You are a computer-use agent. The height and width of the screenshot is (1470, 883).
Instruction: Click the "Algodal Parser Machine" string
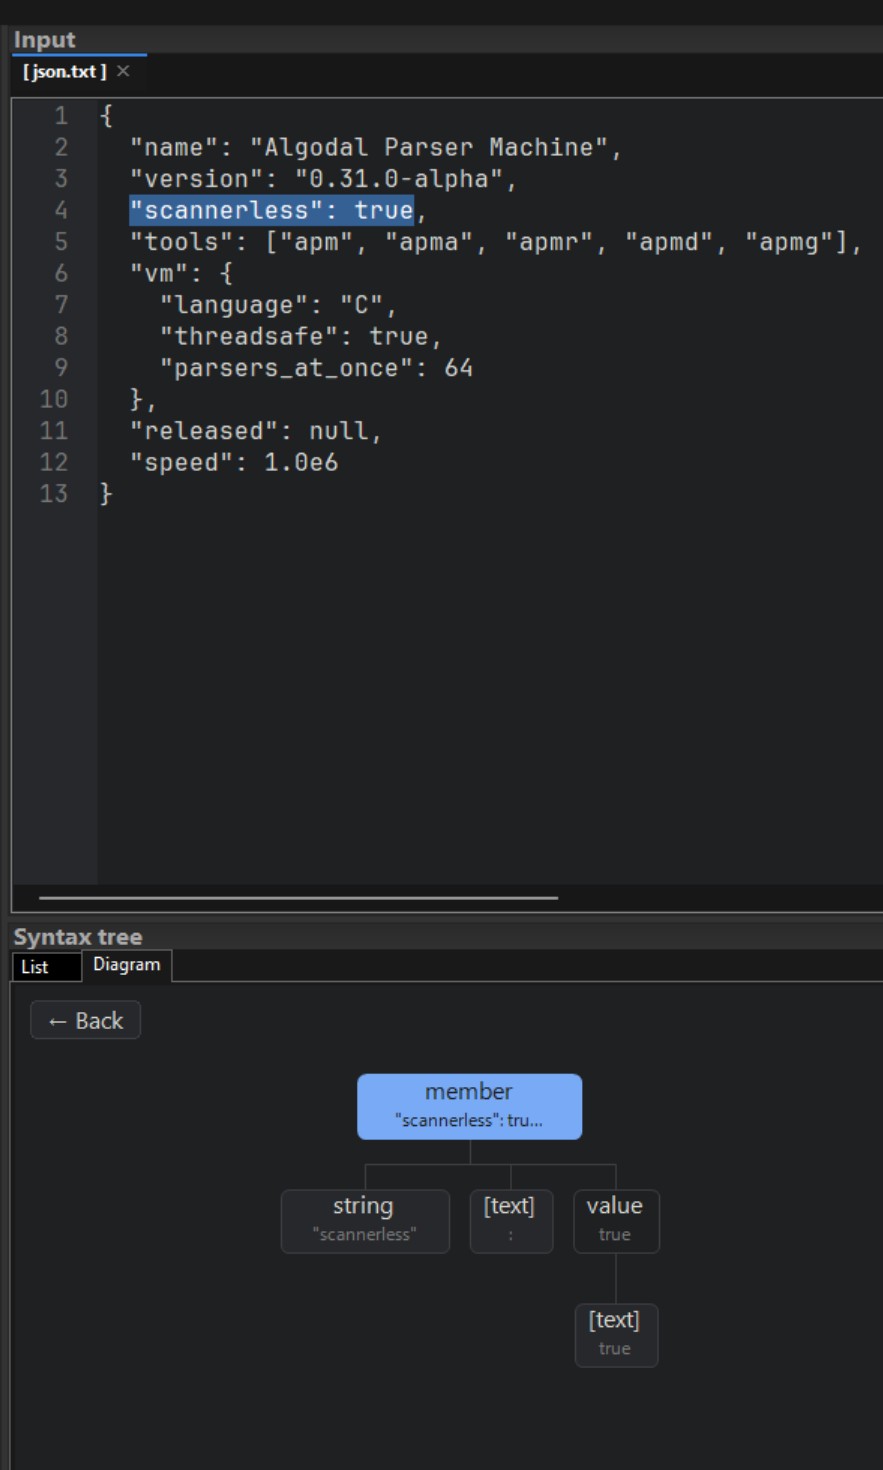[x=428, y=147]
